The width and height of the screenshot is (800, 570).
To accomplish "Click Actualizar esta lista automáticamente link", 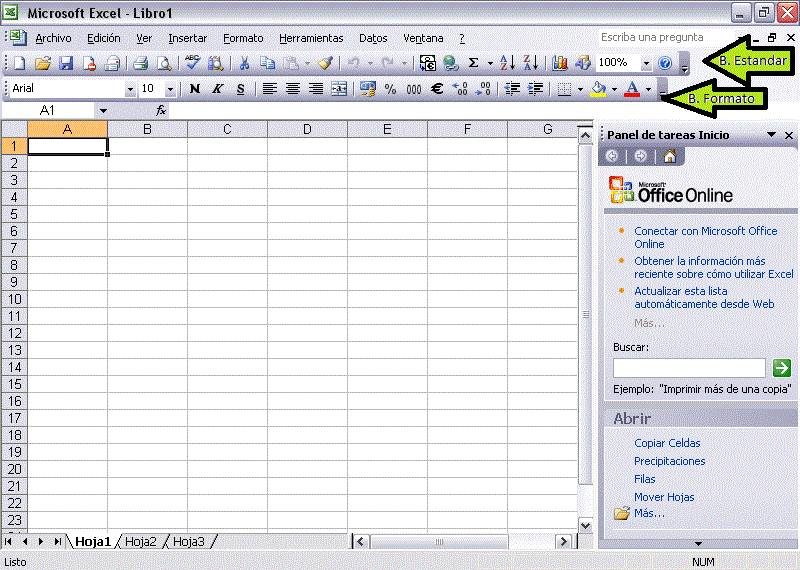I will pyautogui.click(x=704, y=298).
